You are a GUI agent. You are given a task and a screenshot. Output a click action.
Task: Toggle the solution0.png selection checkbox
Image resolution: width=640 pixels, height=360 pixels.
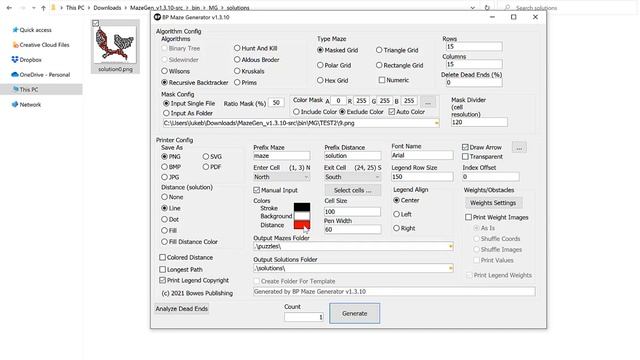(96, 23)
